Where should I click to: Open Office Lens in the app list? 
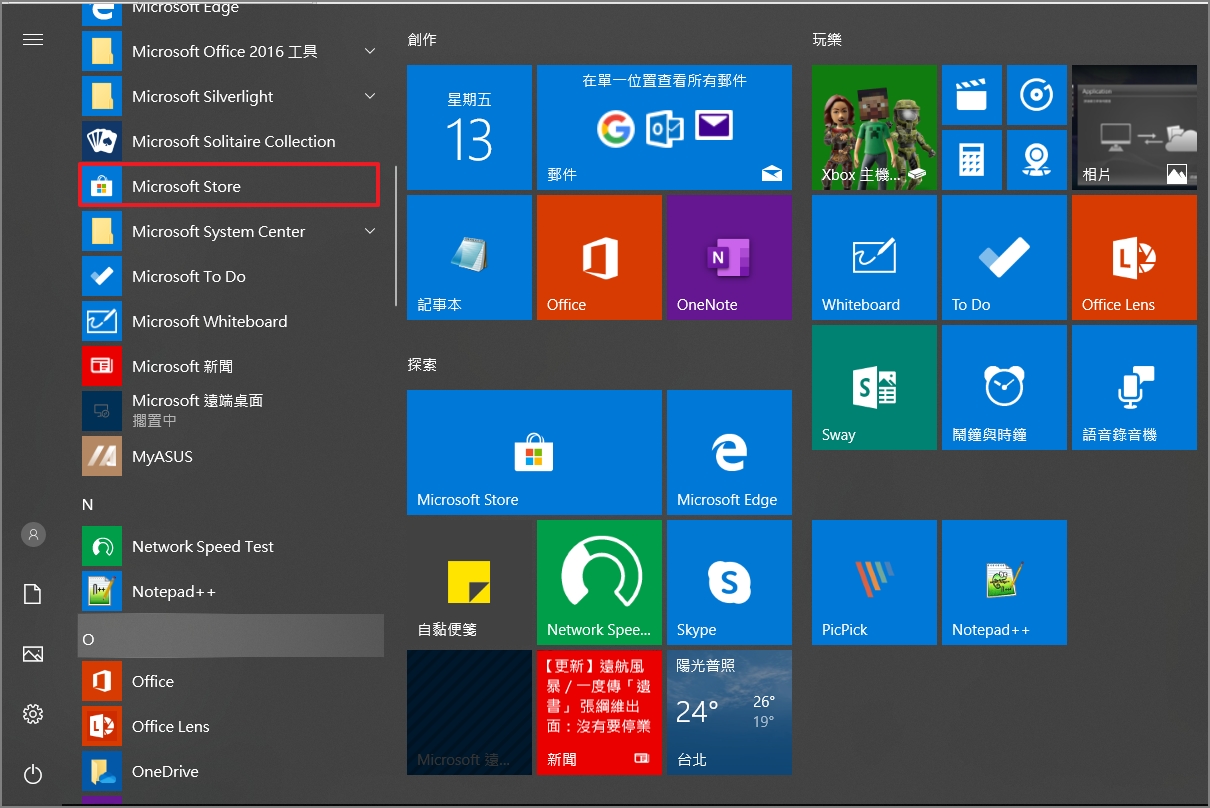231,726
